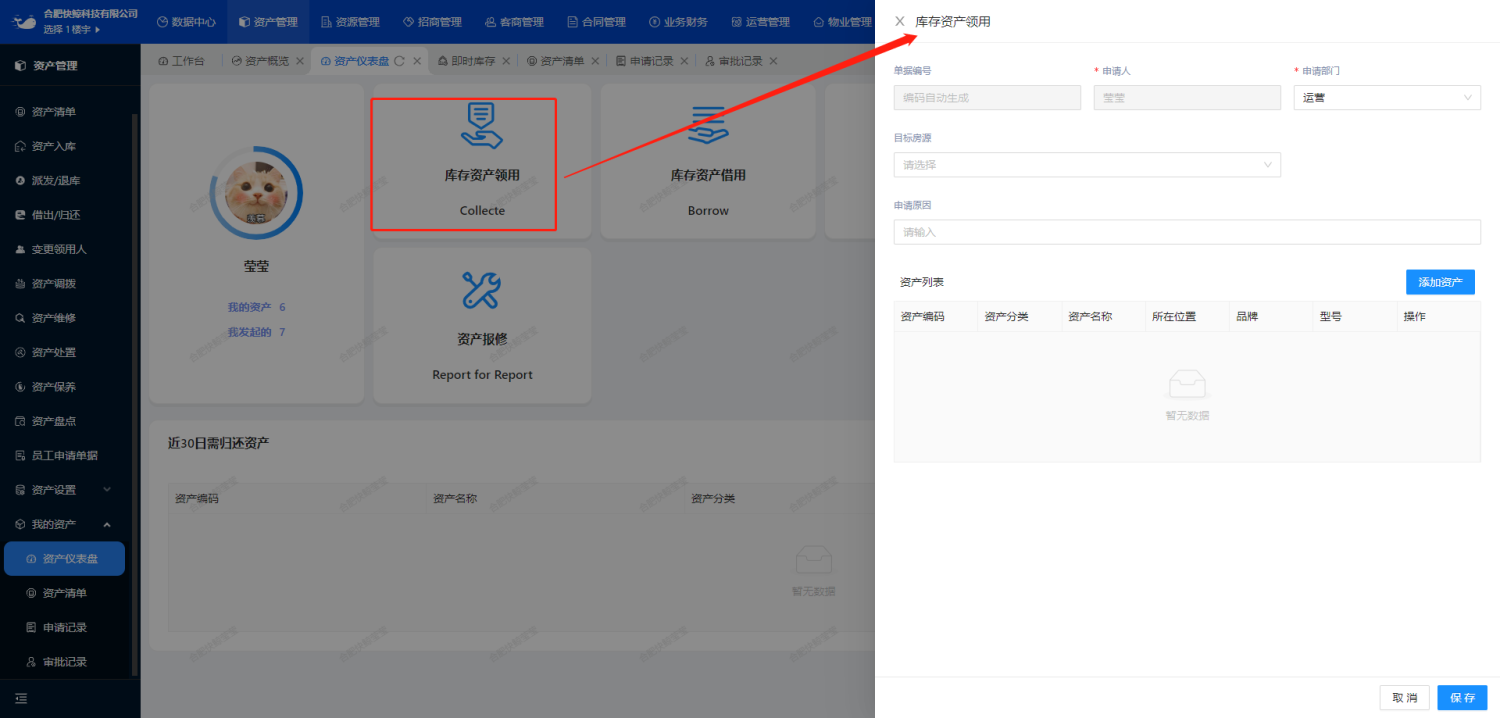Open the 申请部门 dropdown showing 运营

pyautogui.click(x=1387, y=97)
